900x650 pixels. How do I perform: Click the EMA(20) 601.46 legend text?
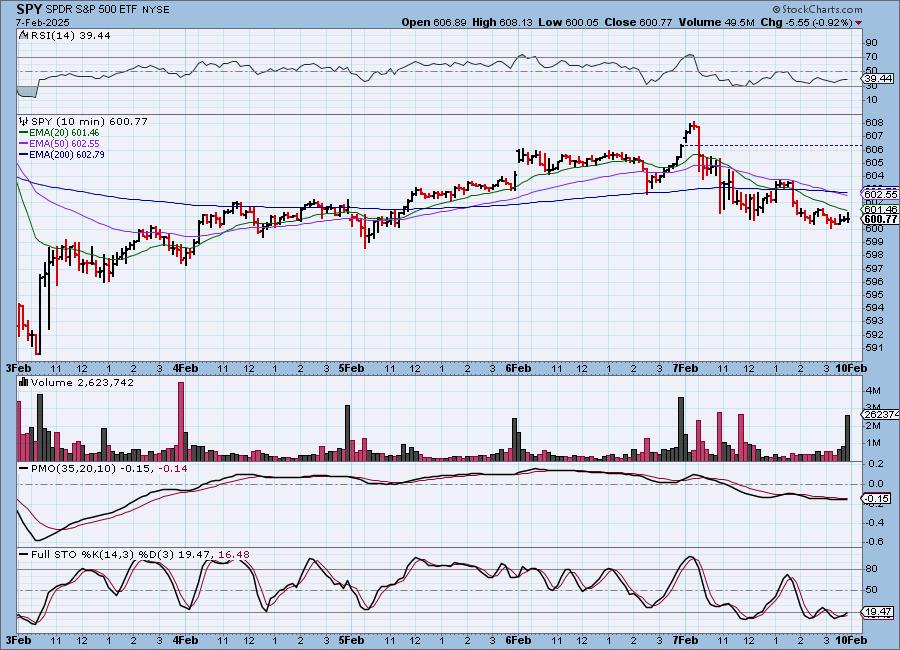[x=64, y=133]
